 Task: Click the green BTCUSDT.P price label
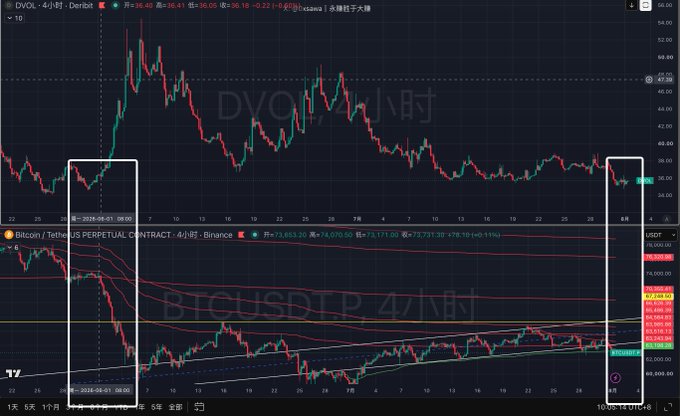tap(625, 353)
